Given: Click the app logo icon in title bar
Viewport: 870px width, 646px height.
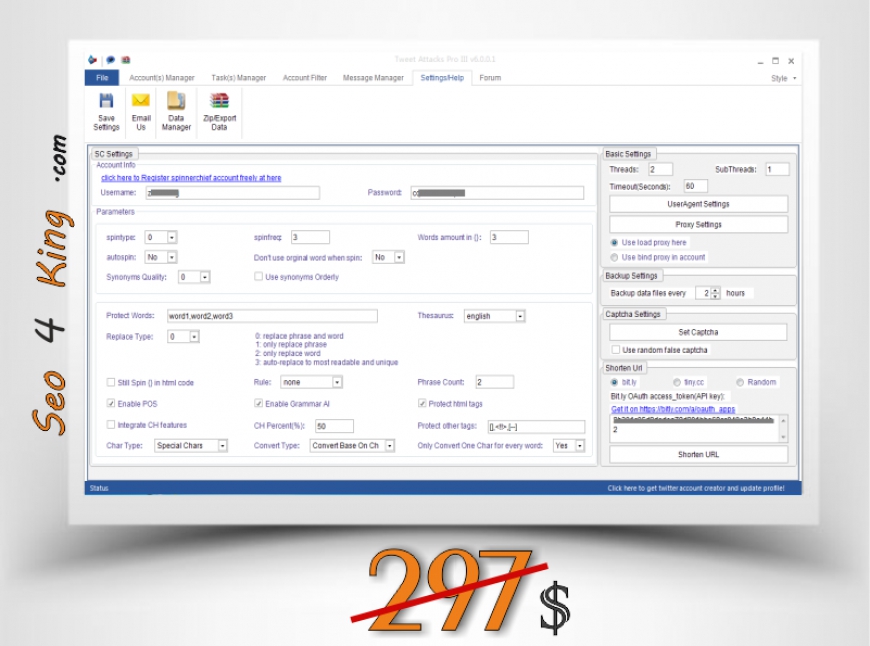Looking at the screenshot, I should [93, 60].
